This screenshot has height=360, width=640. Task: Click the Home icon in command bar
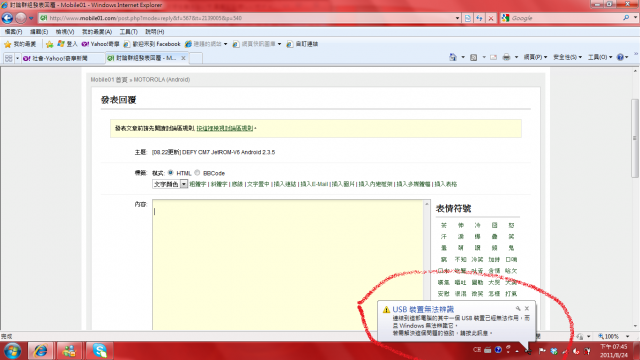tap(453, 58)
